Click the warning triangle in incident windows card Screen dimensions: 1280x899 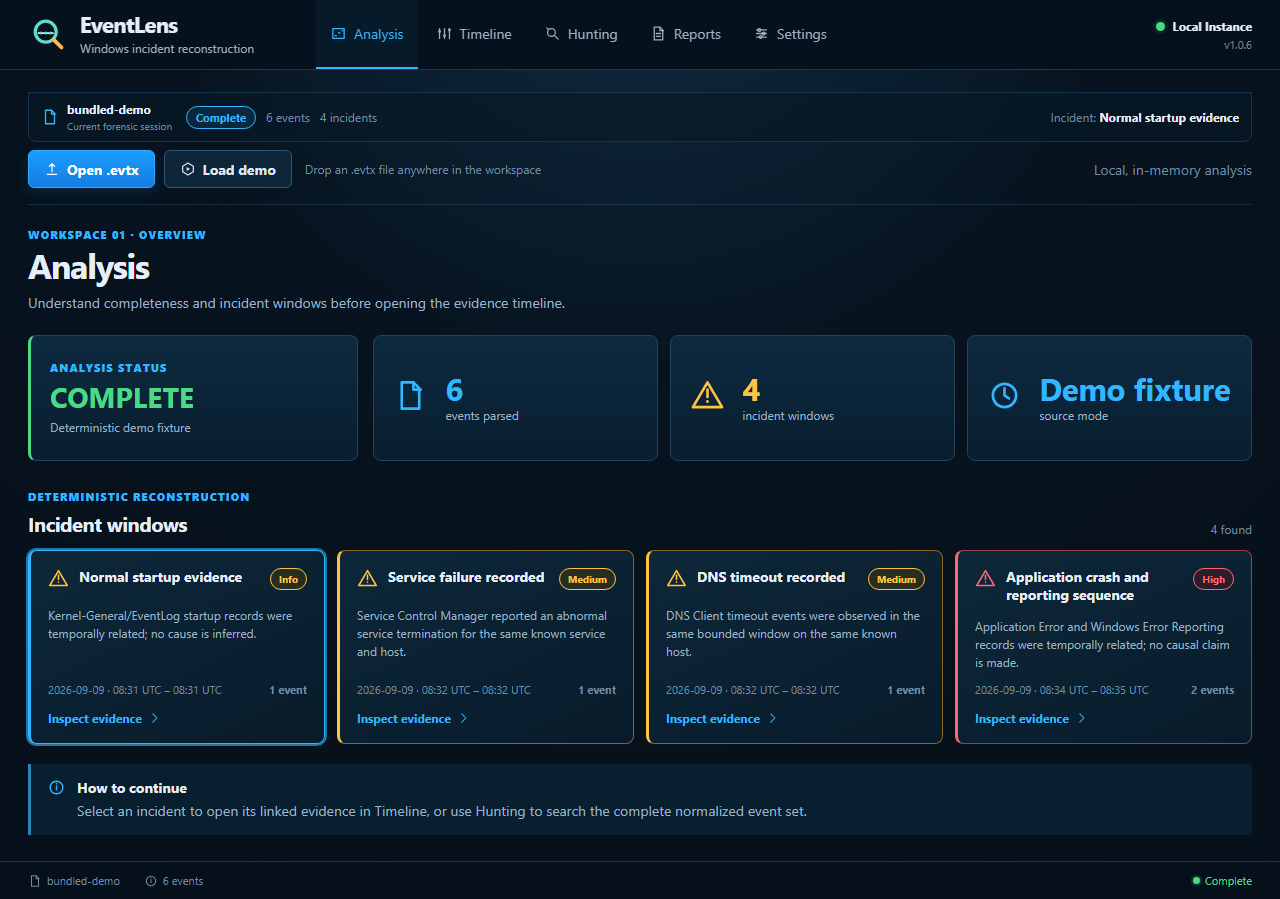707,395
